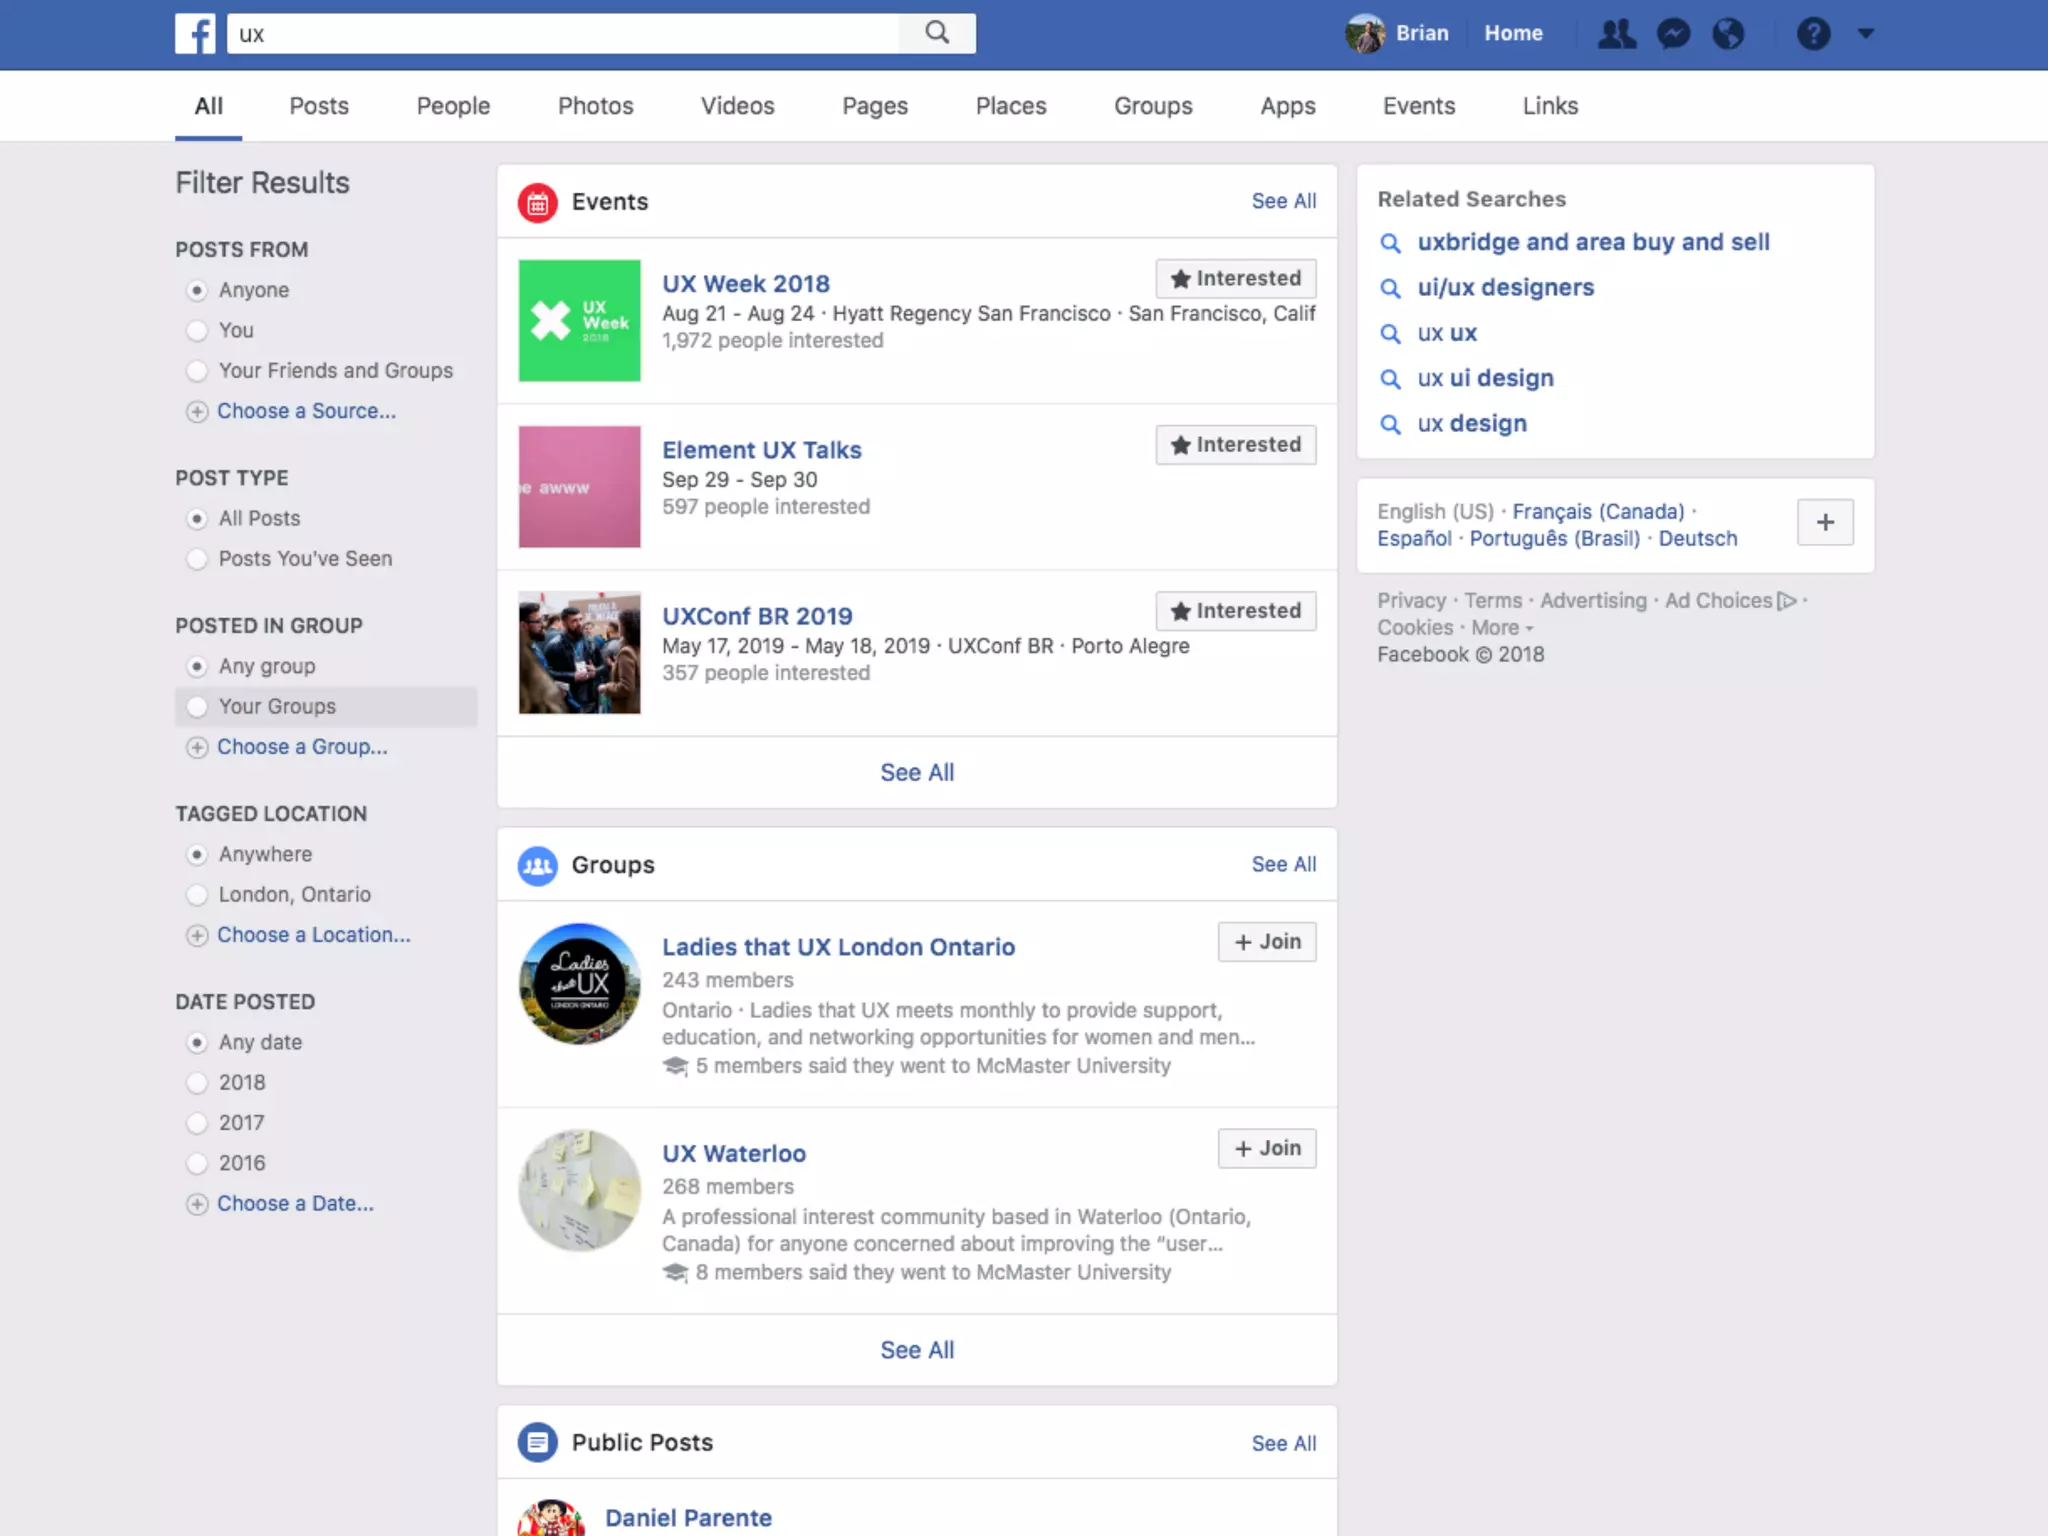Viewport: 2048px width, 1536px height.
Task: Select the "Posts You've Seen" radio option
Action: 198,559
